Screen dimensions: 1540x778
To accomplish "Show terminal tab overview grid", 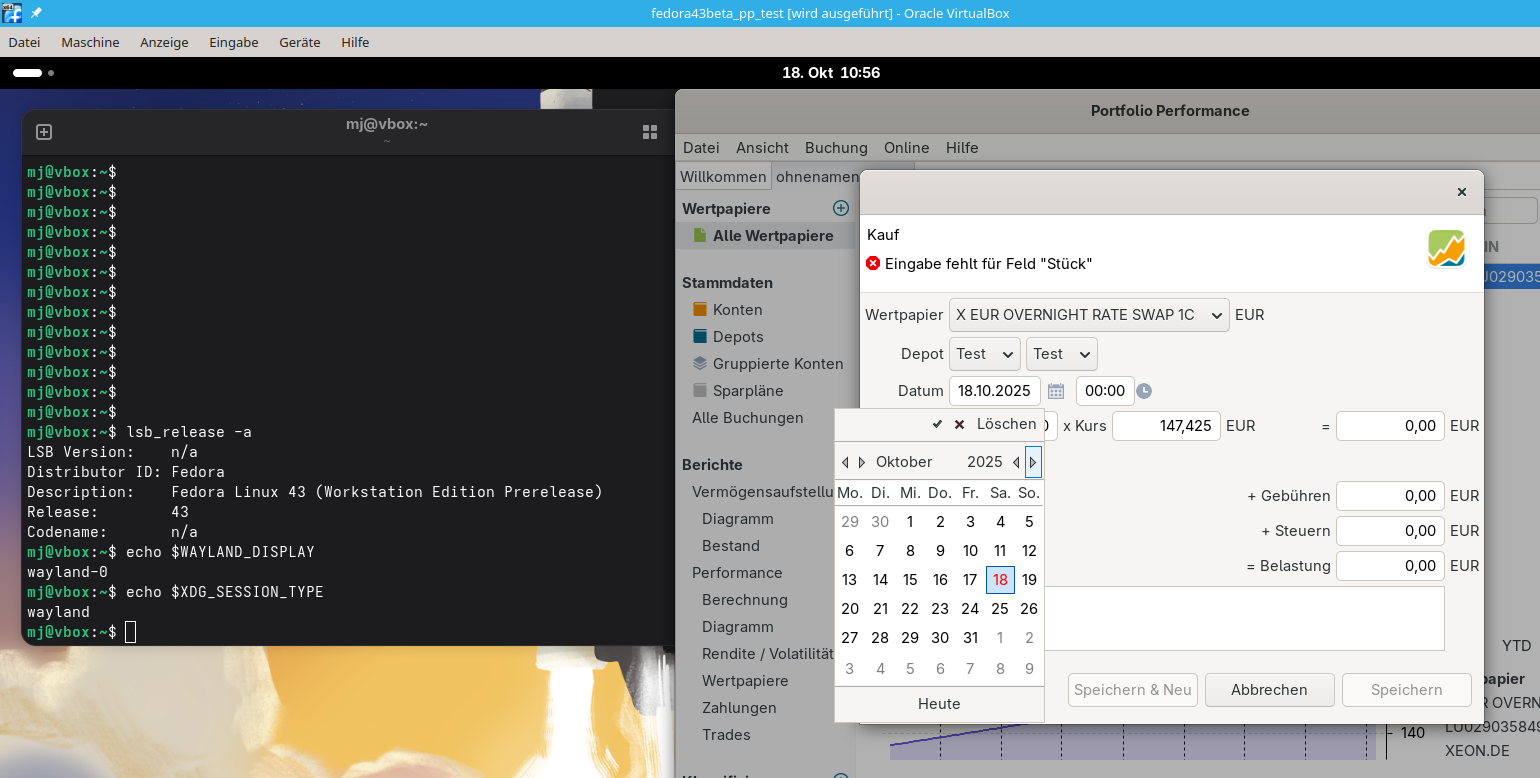I will tap(650, 132).
